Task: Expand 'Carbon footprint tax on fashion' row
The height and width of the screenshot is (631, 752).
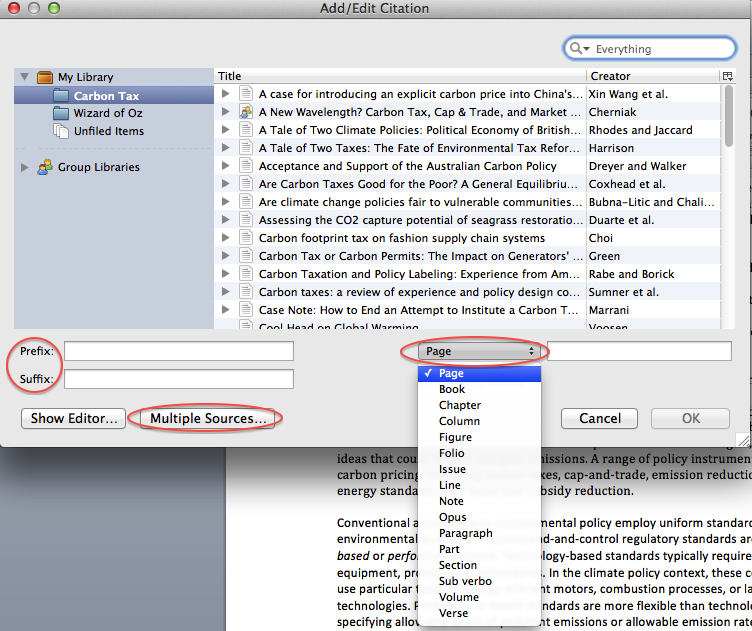Action: pos(225,237)
